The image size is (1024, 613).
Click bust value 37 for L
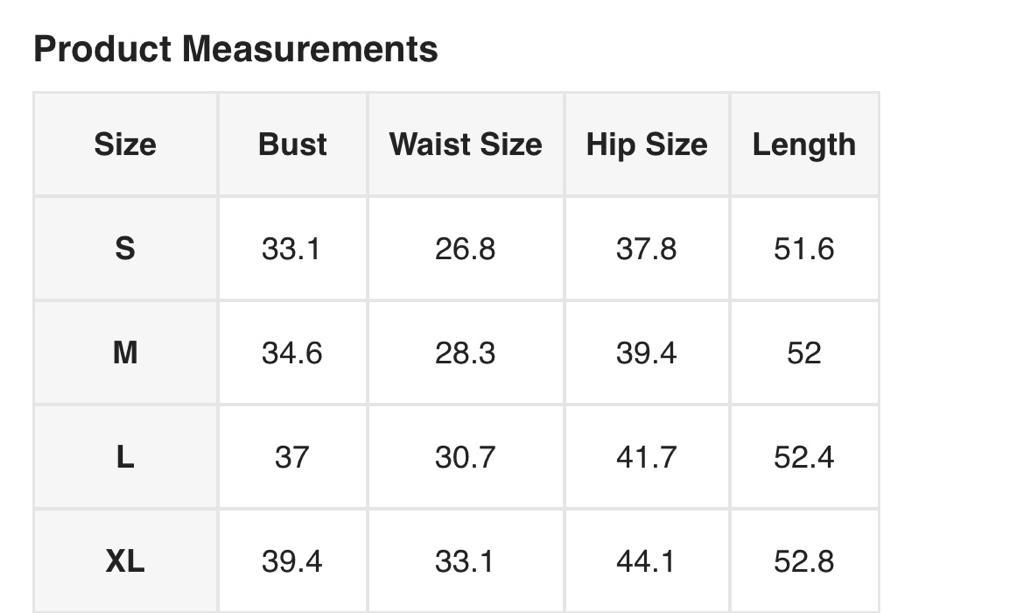point(292,457)
